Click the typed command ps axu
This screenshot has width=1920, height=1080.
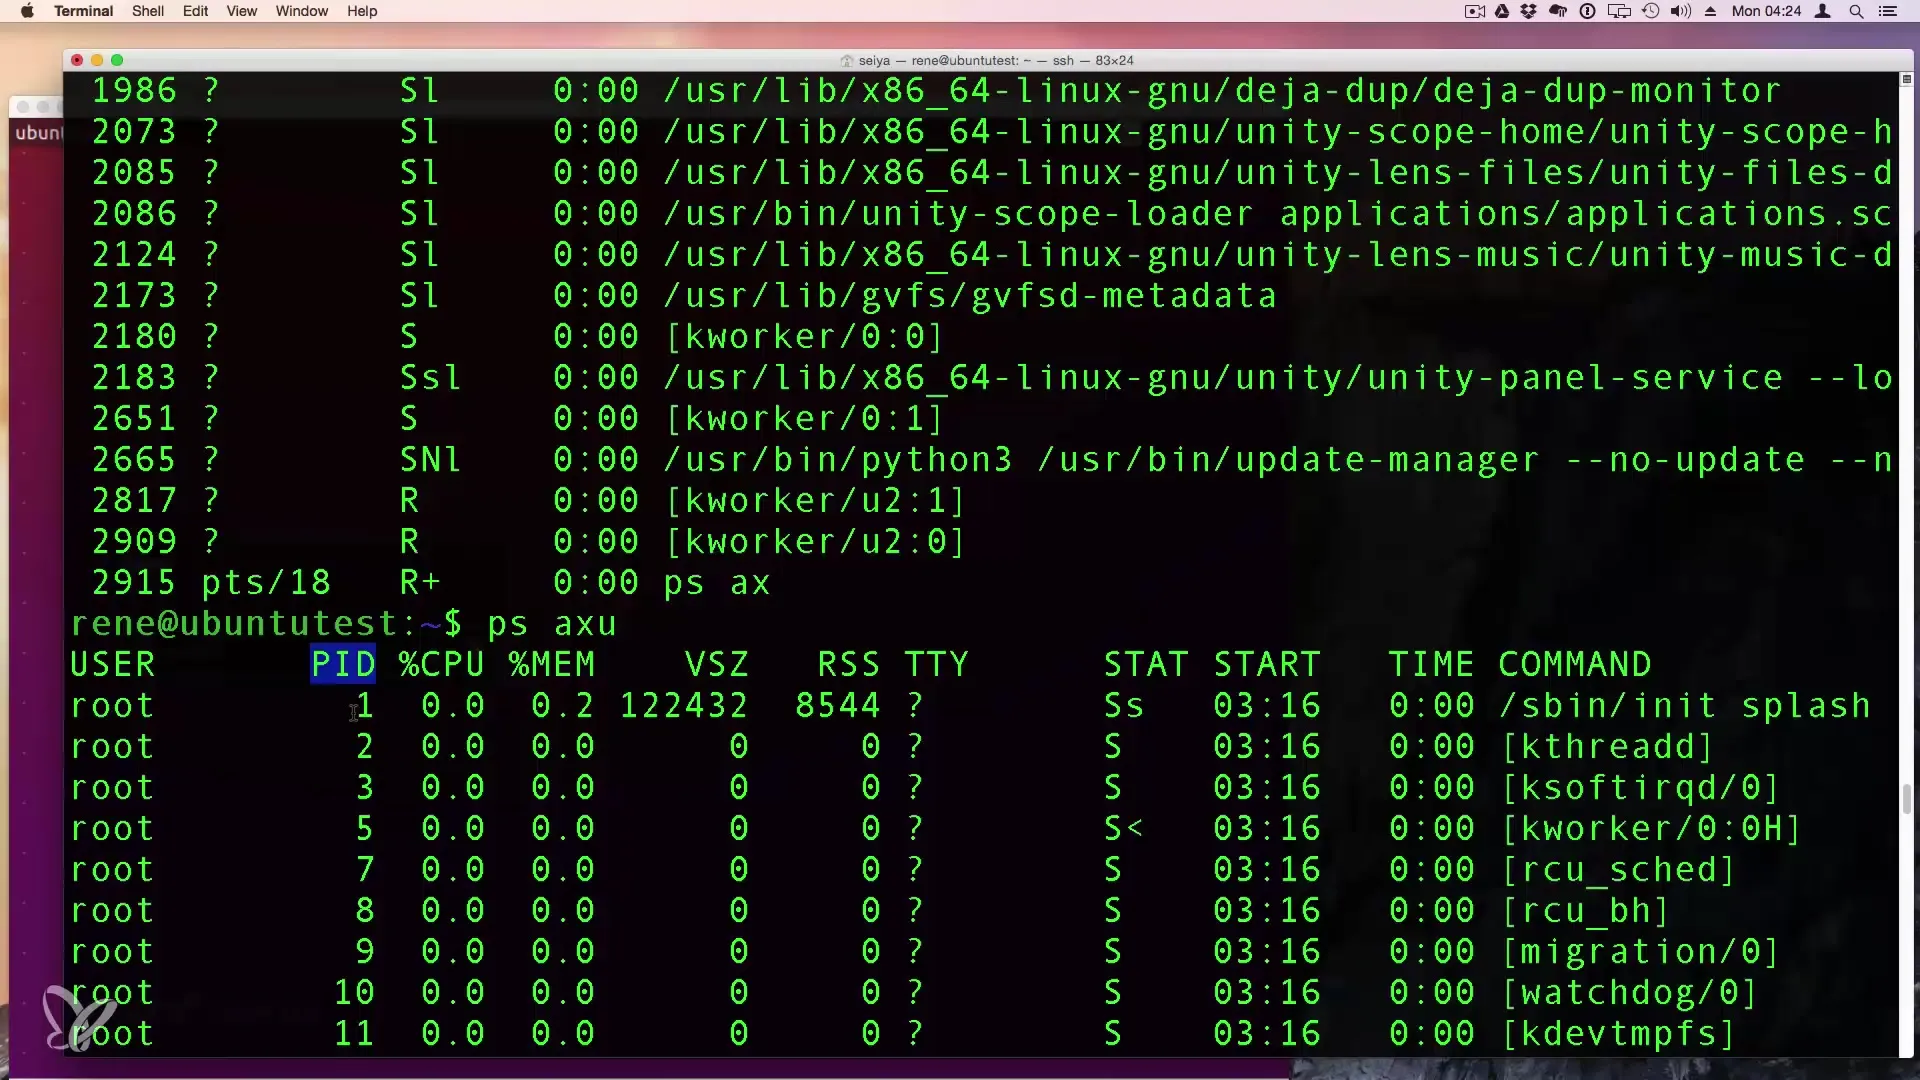pos(552,623)
